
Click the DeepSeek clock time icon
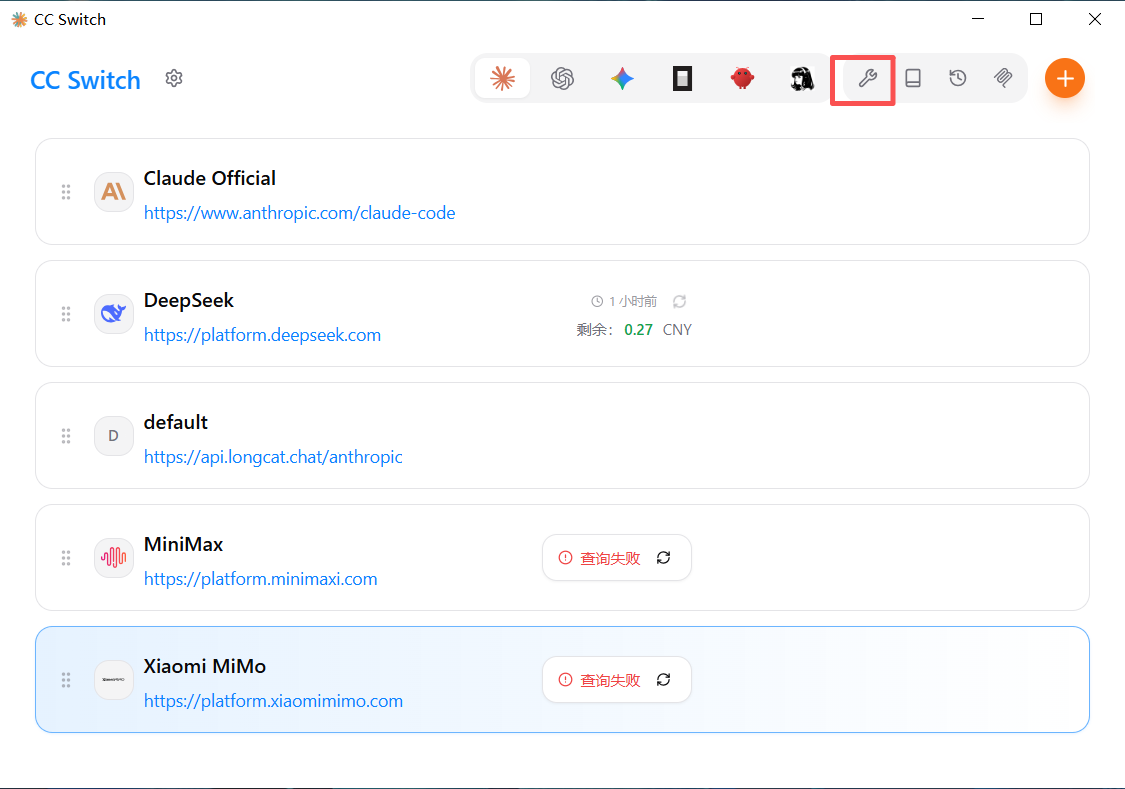(x=597, y=301)
